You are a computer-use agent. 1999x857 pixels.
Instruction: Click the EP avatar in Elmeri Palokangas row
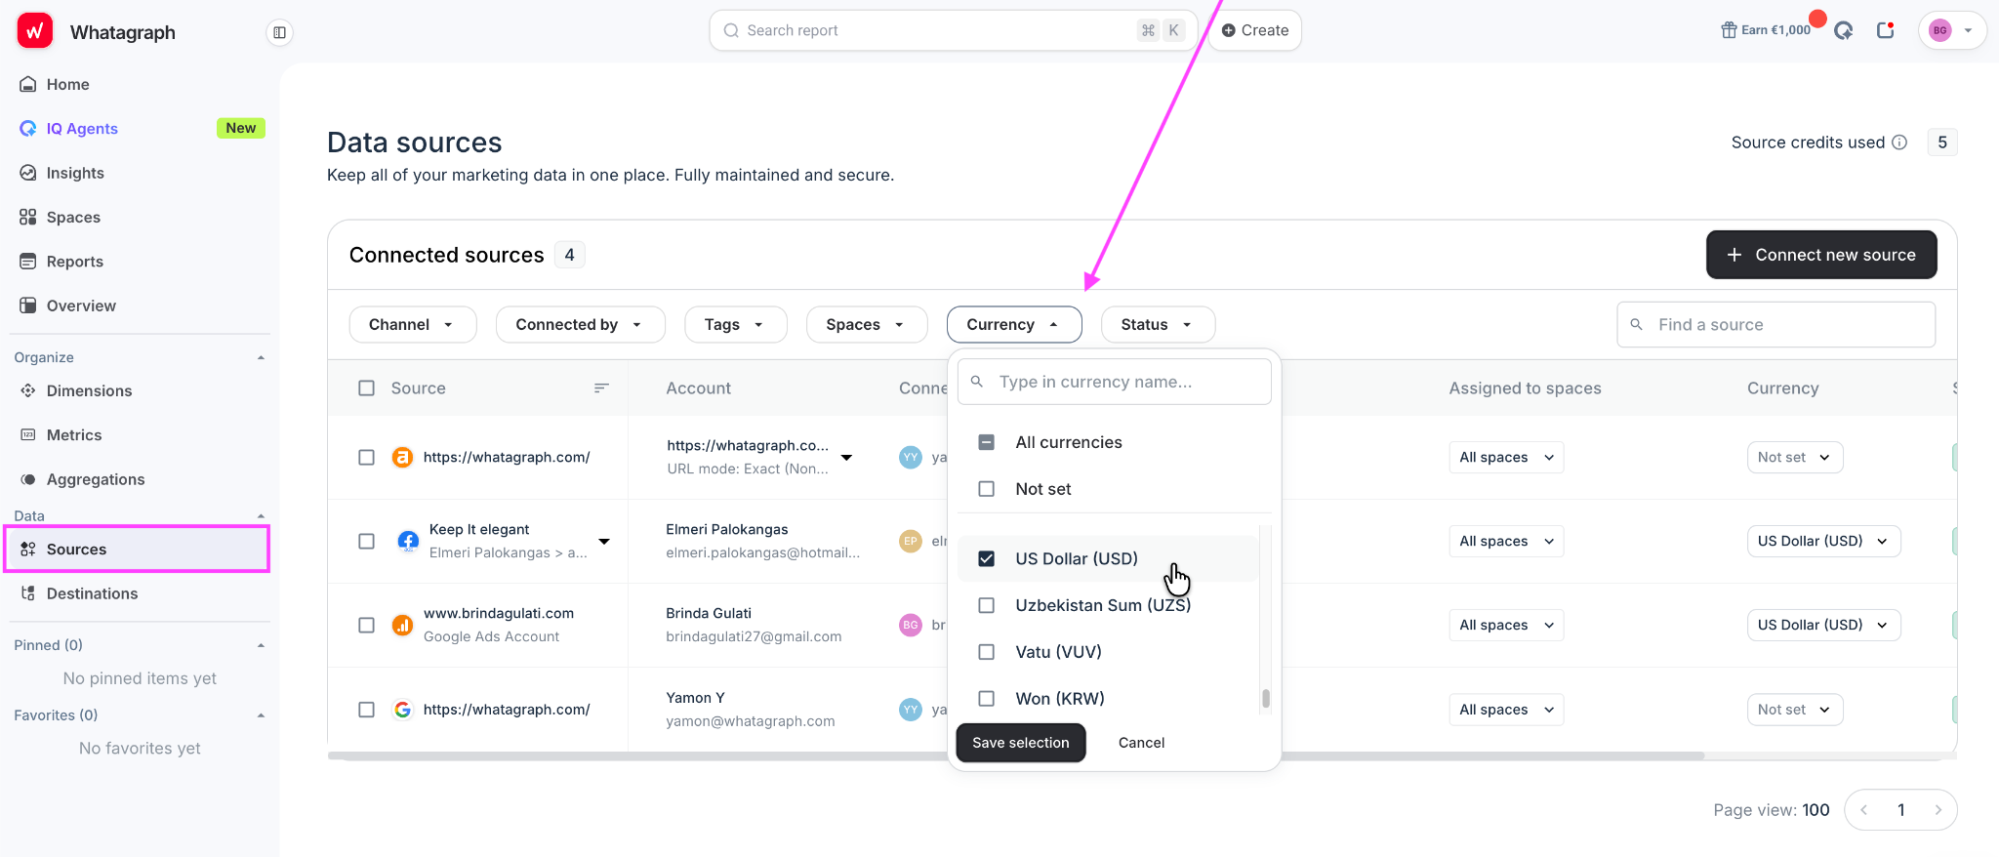pyautogui.click(x=910, y=541)
